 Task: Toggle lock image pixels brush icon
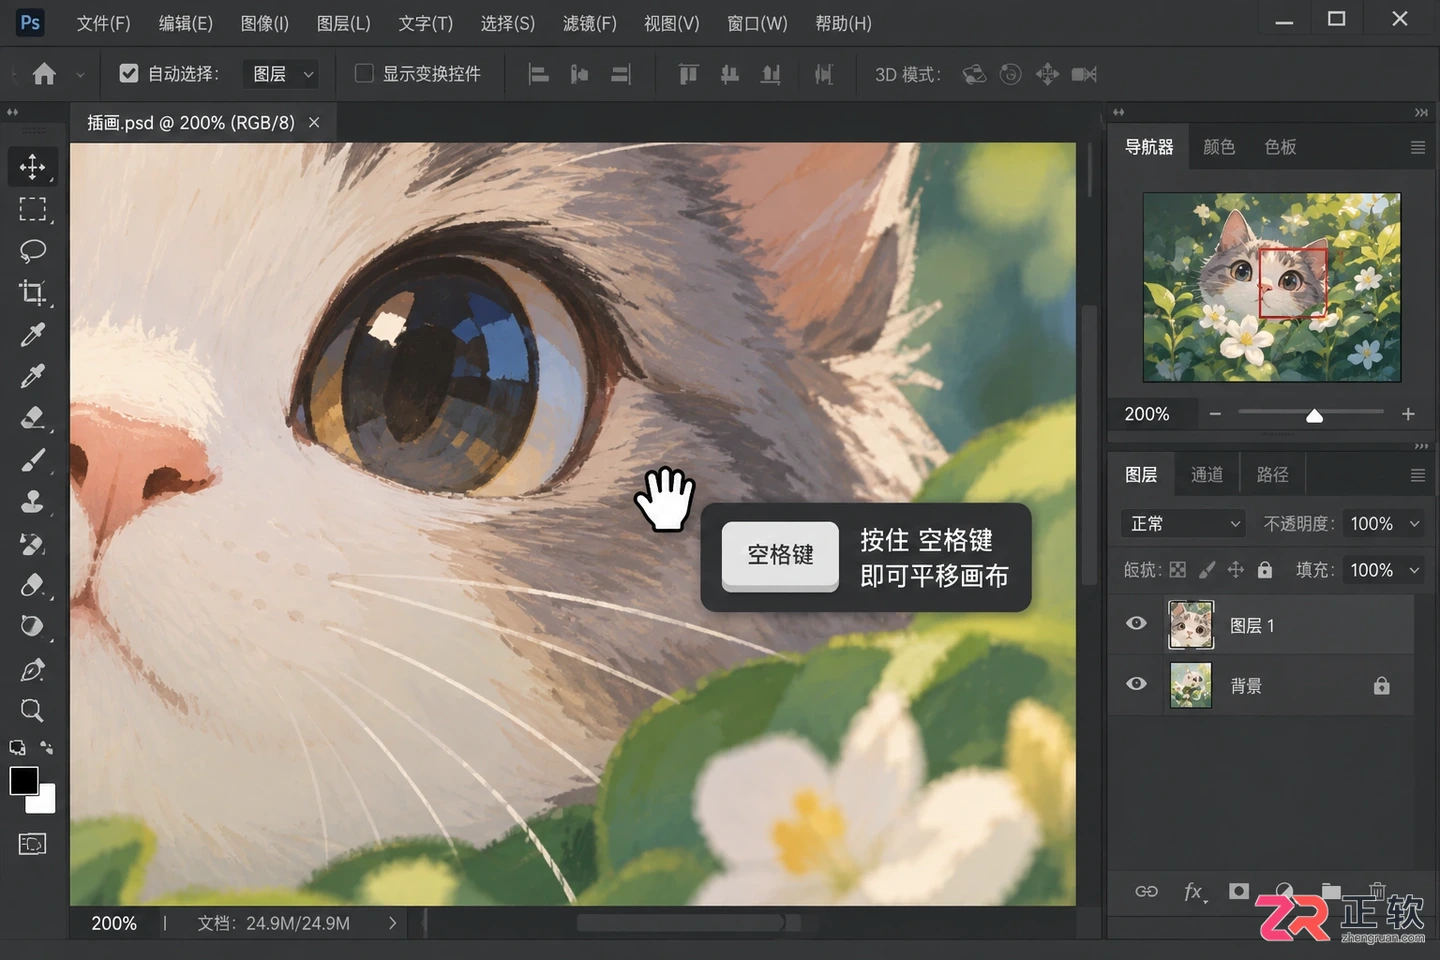(x=1207, y=570)
